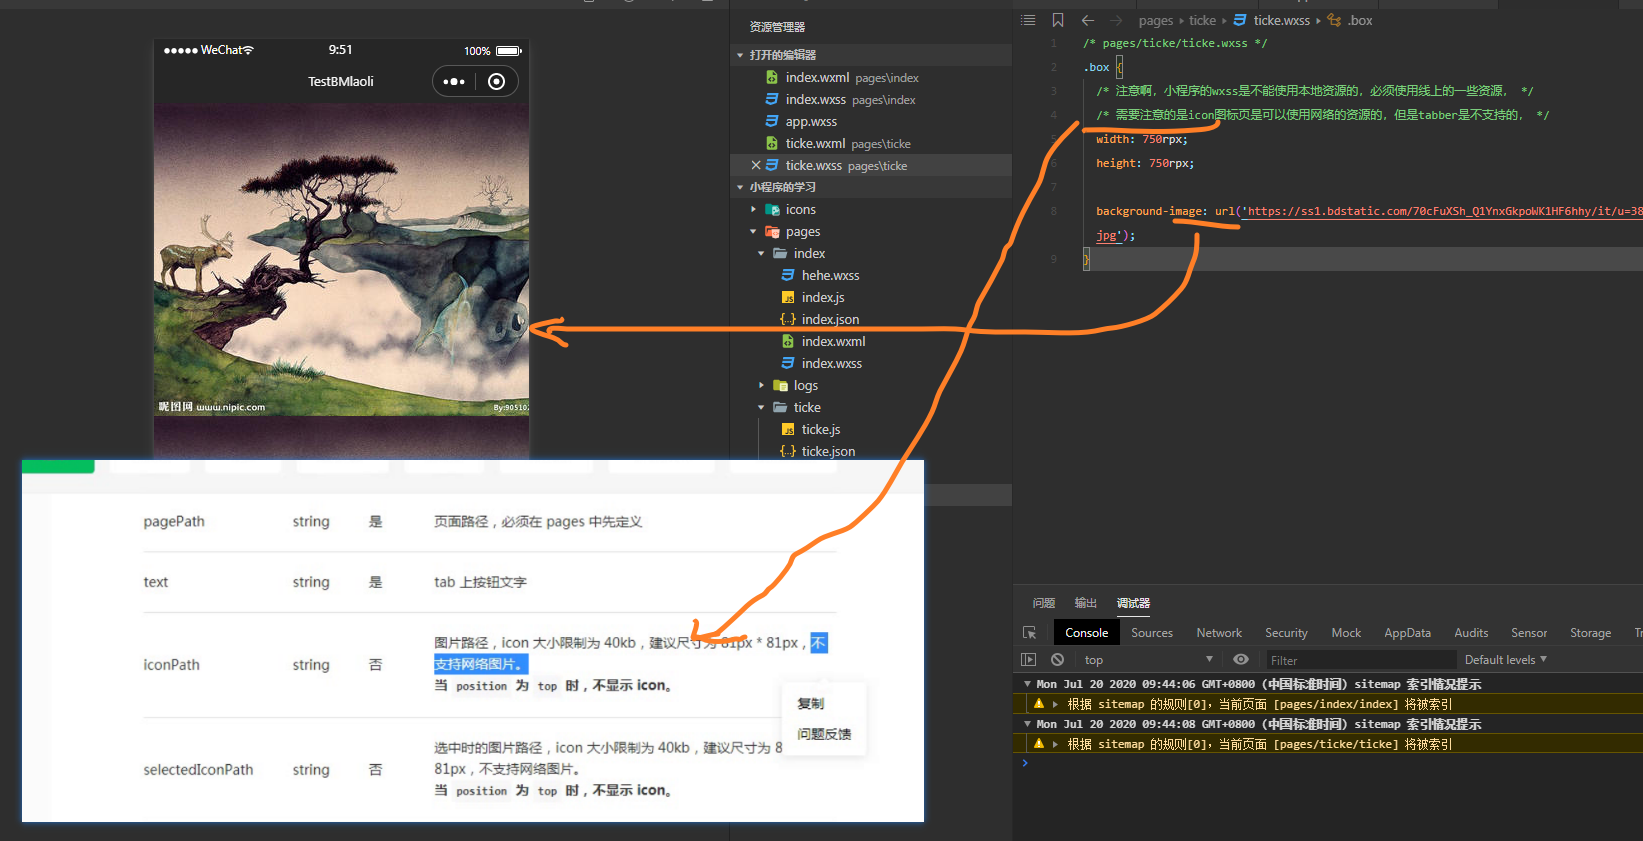Select the 调试器 panel tab
Image resolution: width=1643 pixels, height=841 pixels.
1134,603
